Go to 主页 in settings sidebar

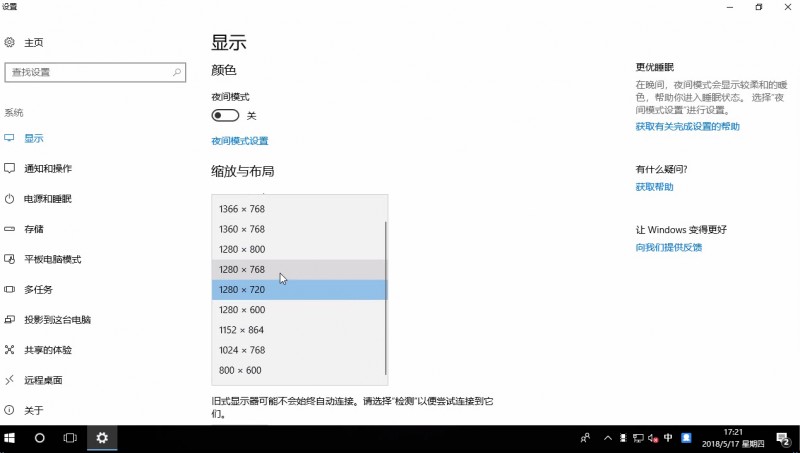(x=34, y=43)
